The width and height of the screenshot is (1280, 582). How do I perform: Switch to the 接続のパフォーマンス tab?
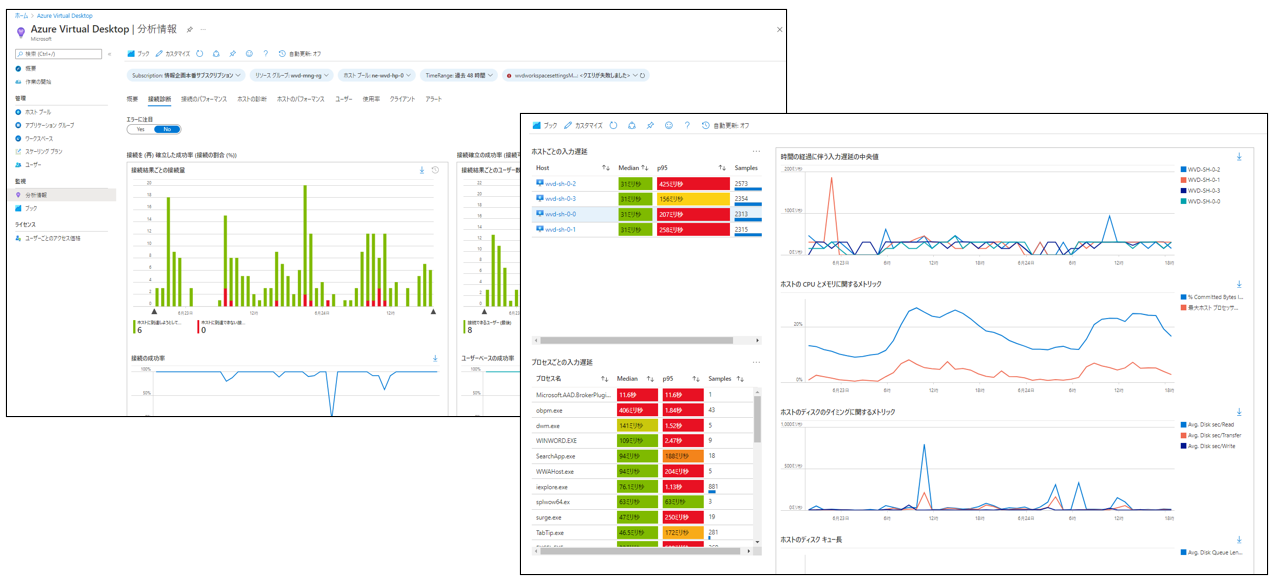point(204,99)
